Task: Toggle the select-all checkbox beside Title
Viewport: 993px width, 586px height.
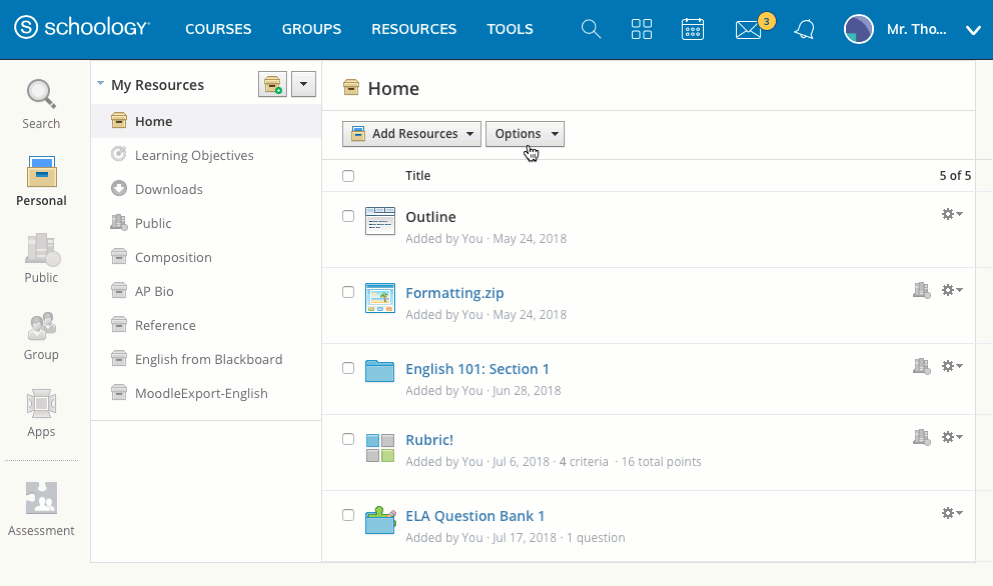Action: (x=348, y=176)
